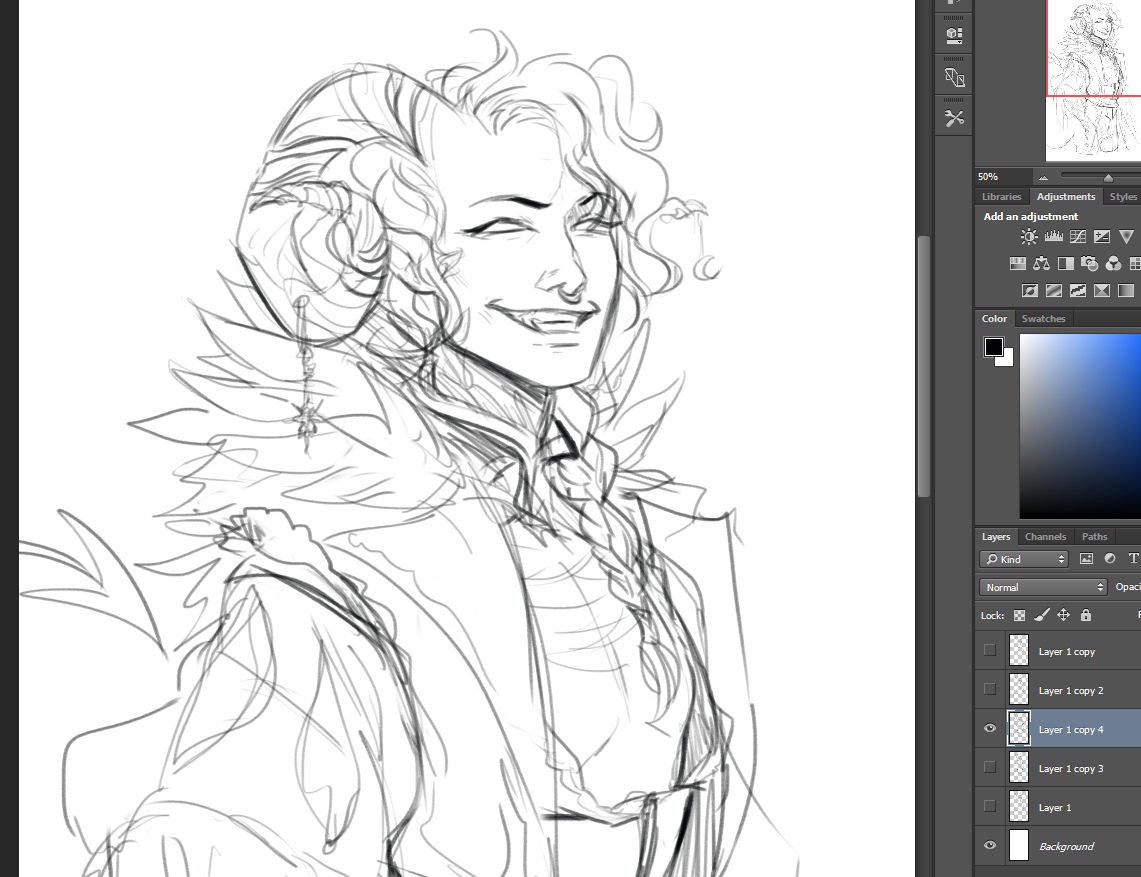Switch to the Styles tab
Image resolution: width=1141 pixels, height=877 pixels.
[x=1122, y=197]
